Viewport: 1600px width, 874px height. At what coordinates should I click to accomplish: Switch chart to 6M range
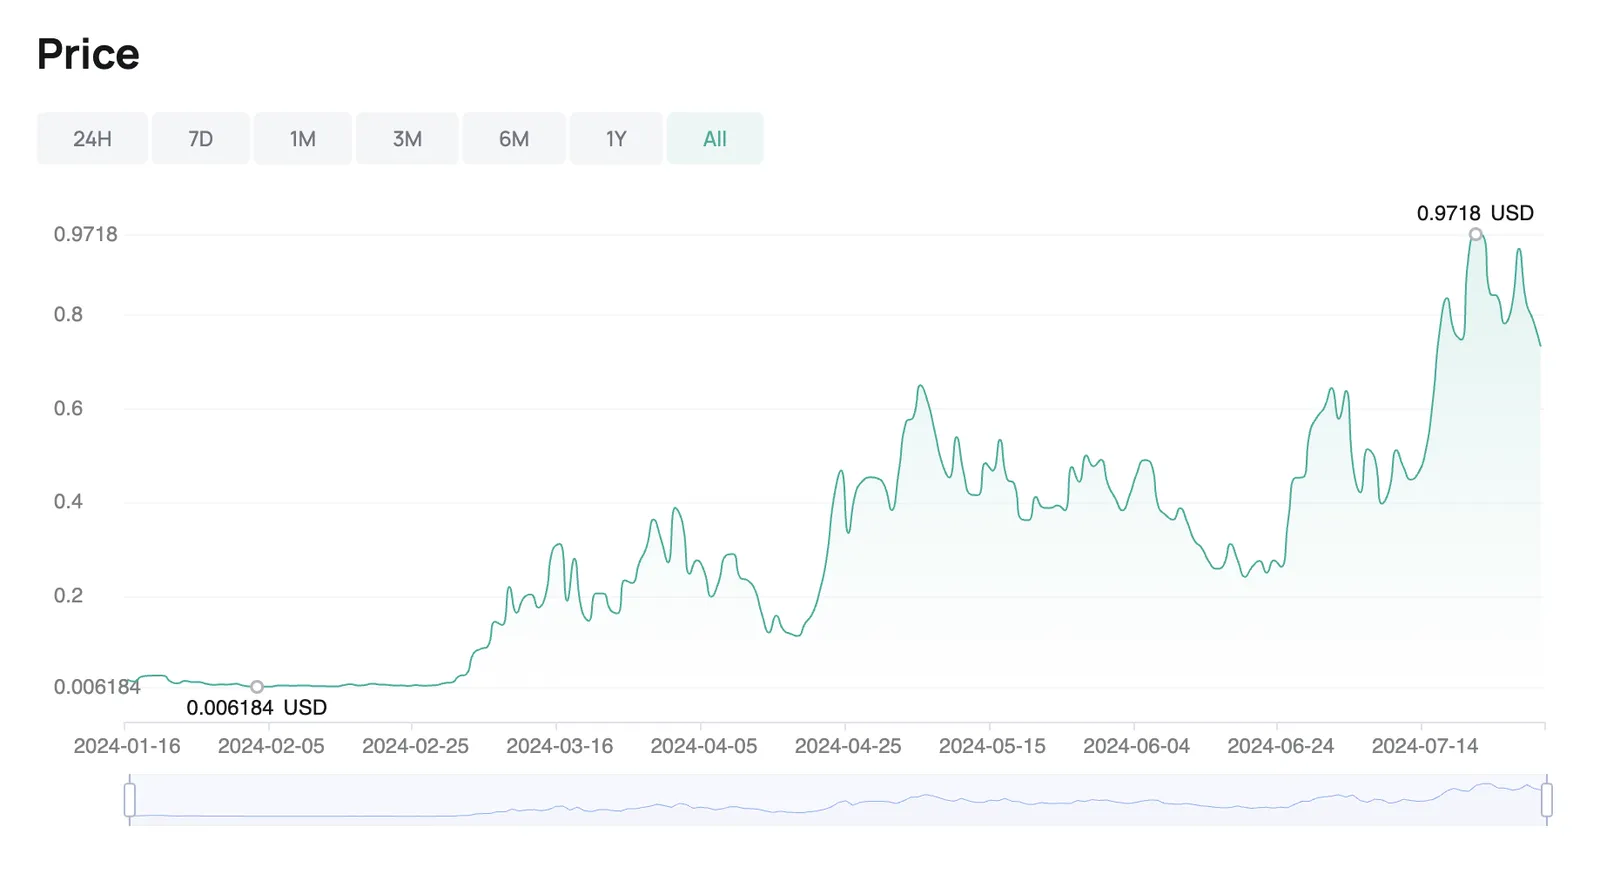coord(514,139)
